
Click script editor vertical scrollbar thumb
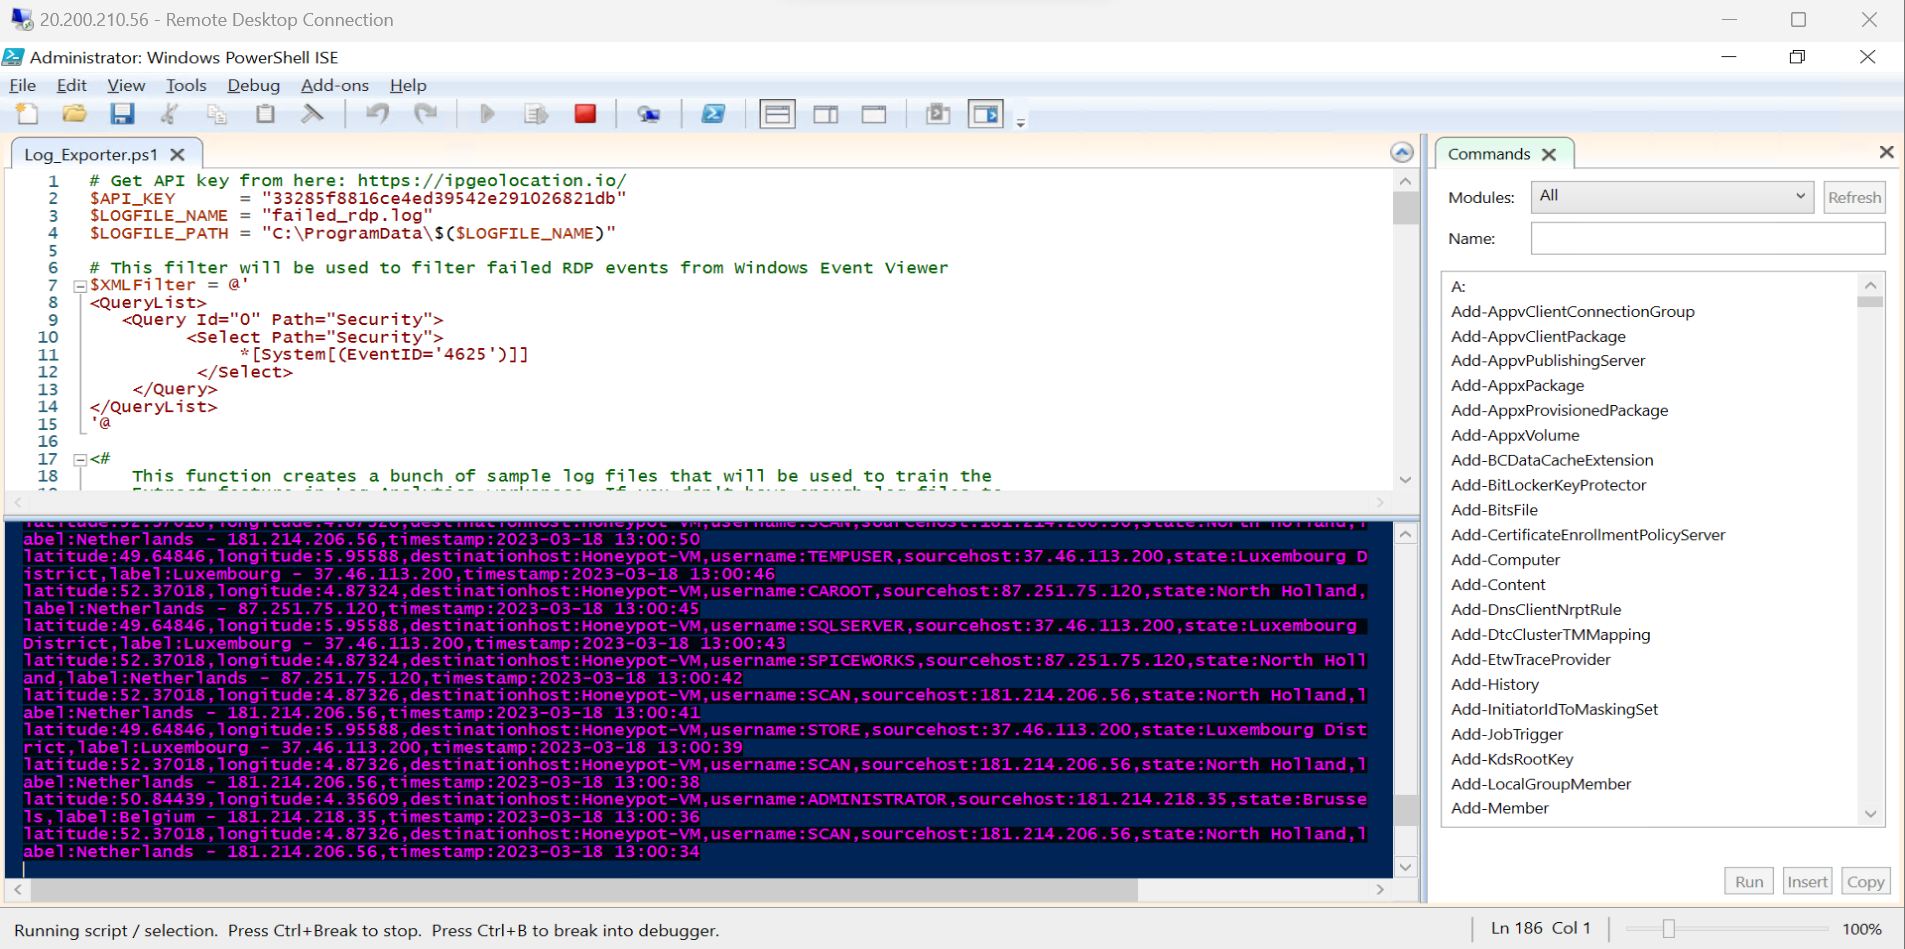click(x=1405, y=208)
